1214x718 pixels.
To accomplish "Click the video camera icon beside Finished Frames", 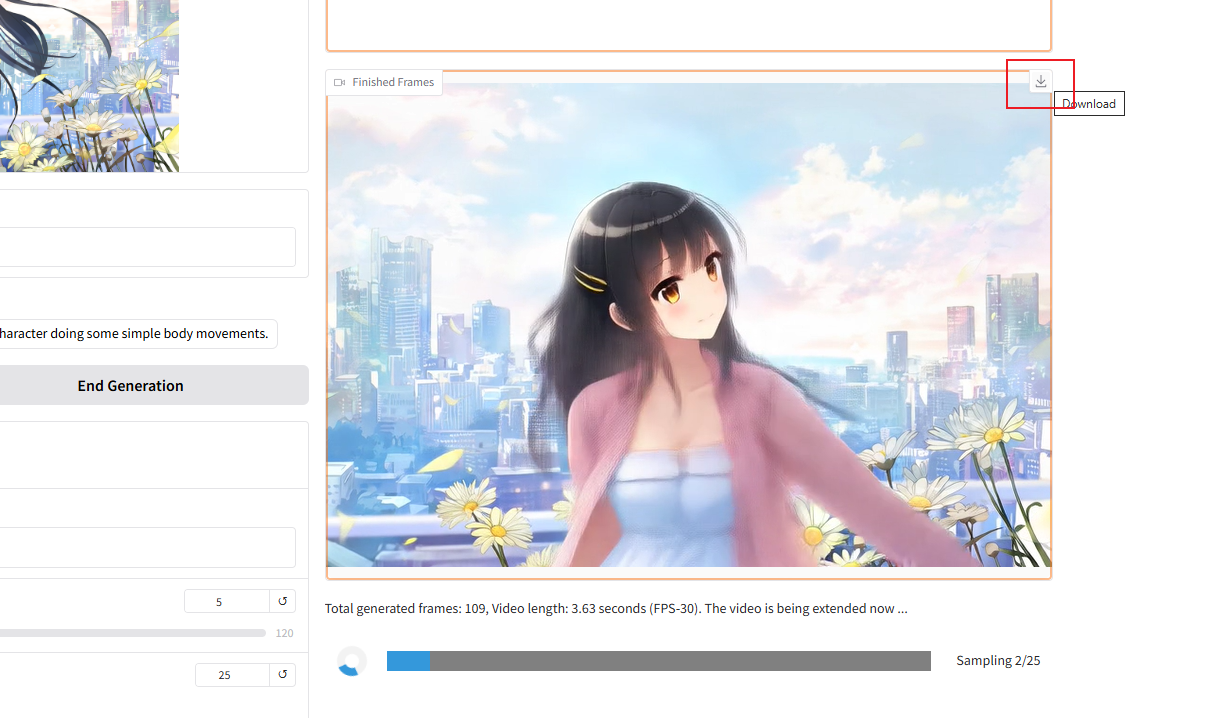I will coord(340,82).
